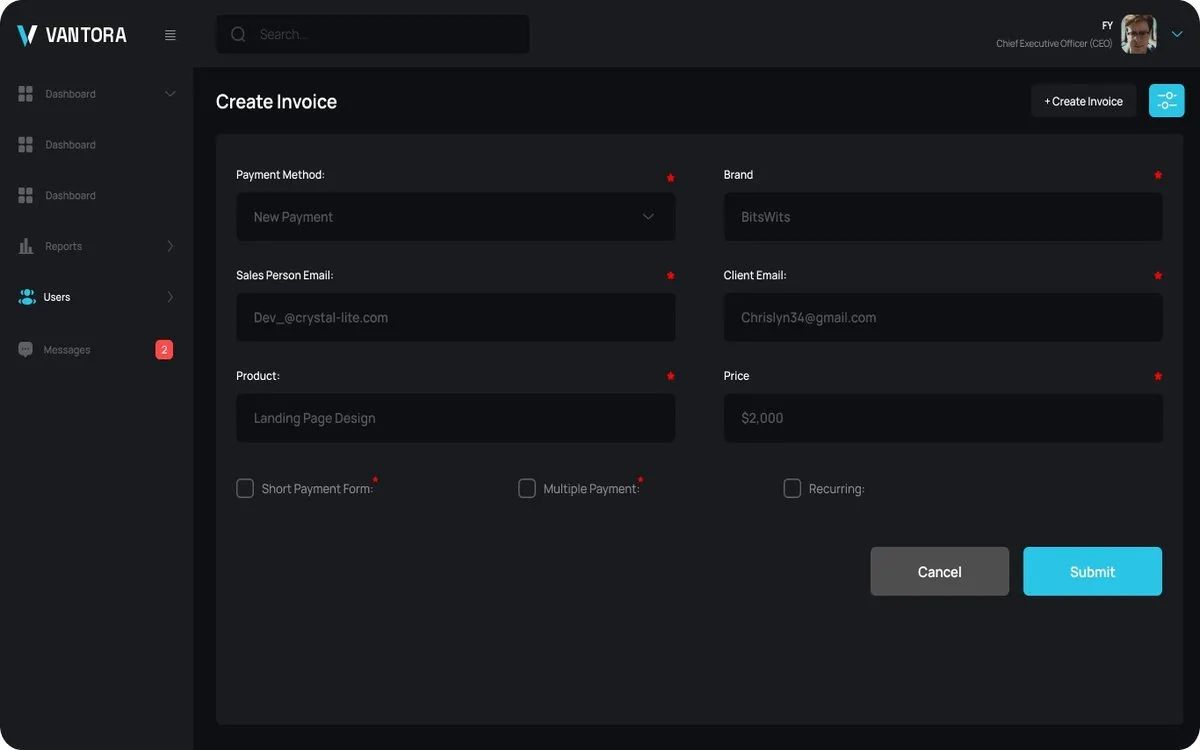Screen dimensions: 1200x750
Task: Click the Vantora logo
Action: tap(72, 35)
